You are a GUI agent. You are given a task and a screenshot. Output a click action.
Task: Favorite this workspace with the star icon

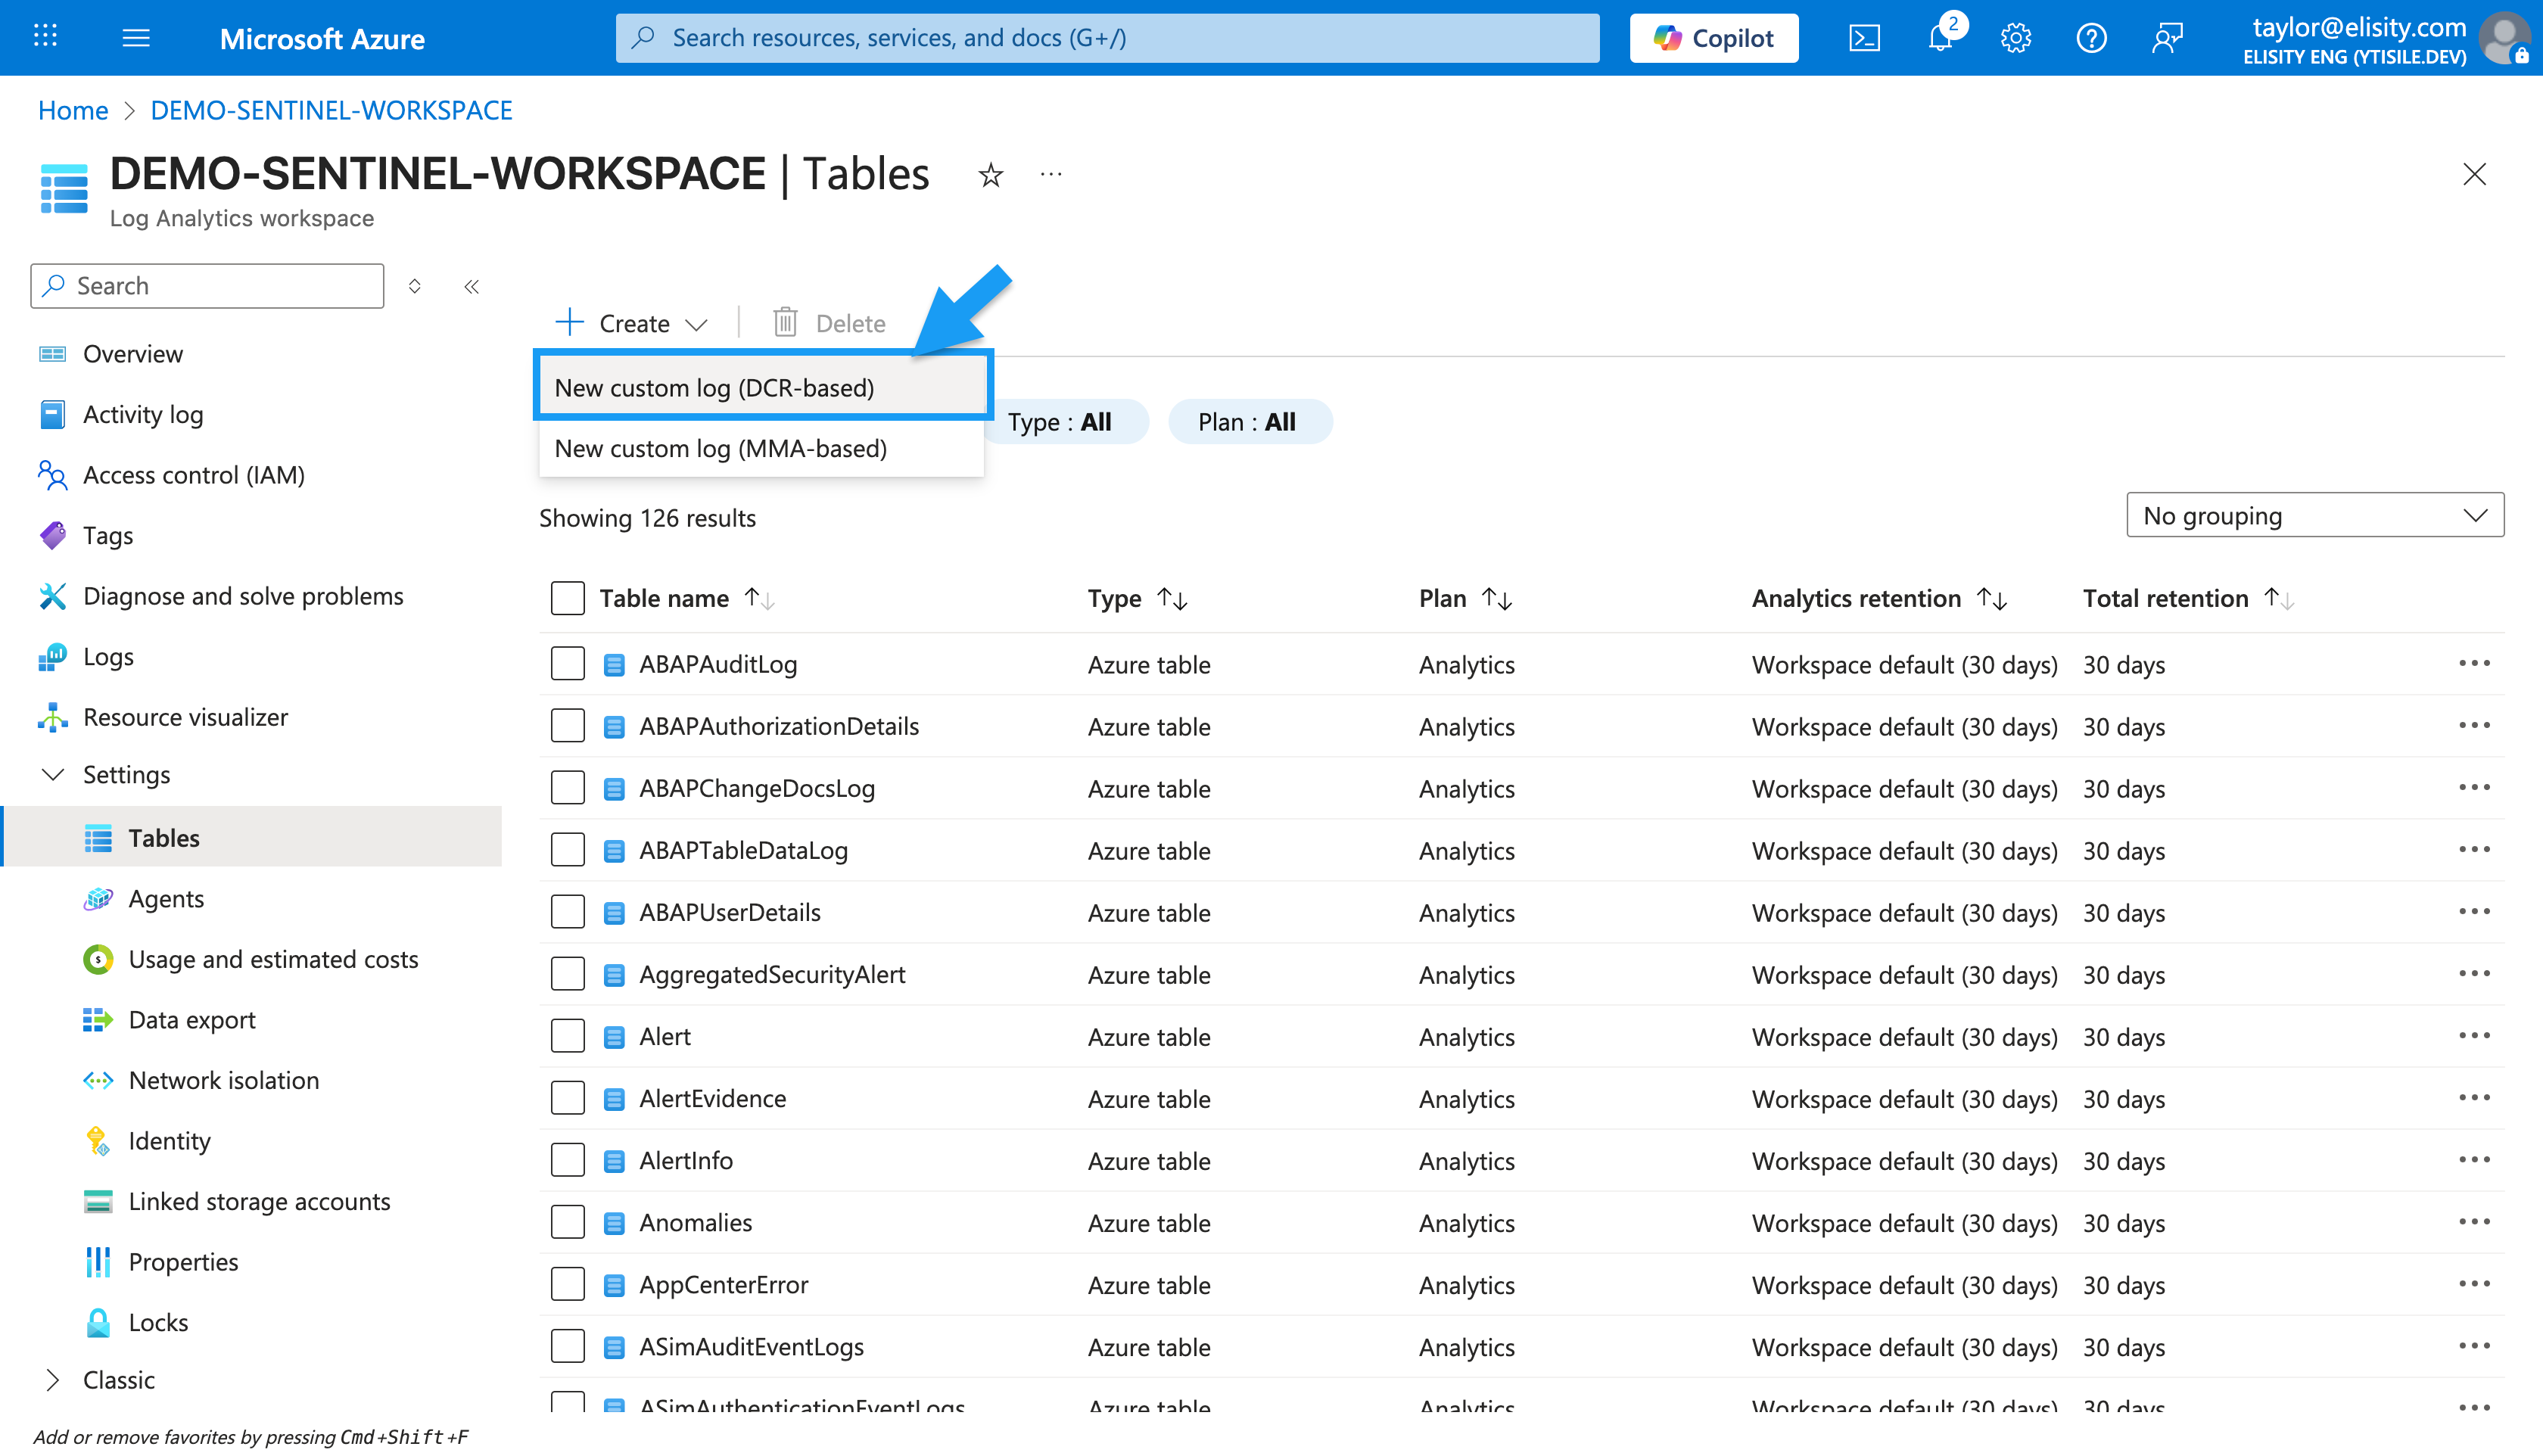click(990, 175)
